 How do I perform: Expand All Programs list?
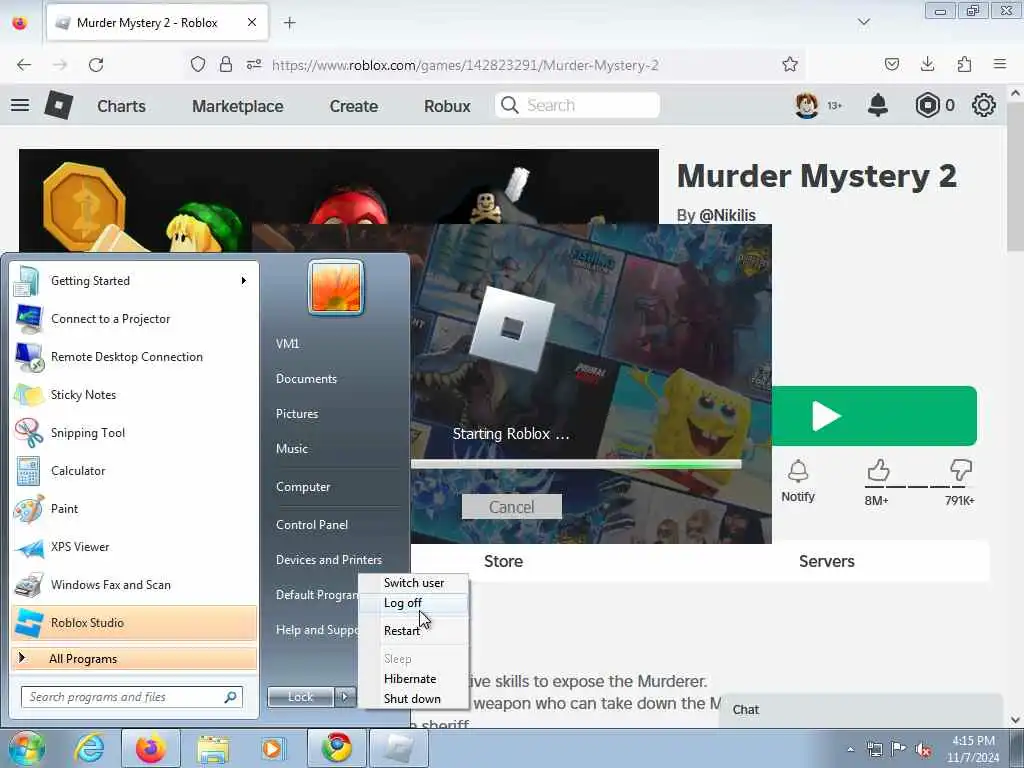pyautogui.click(x=134, y=659)
